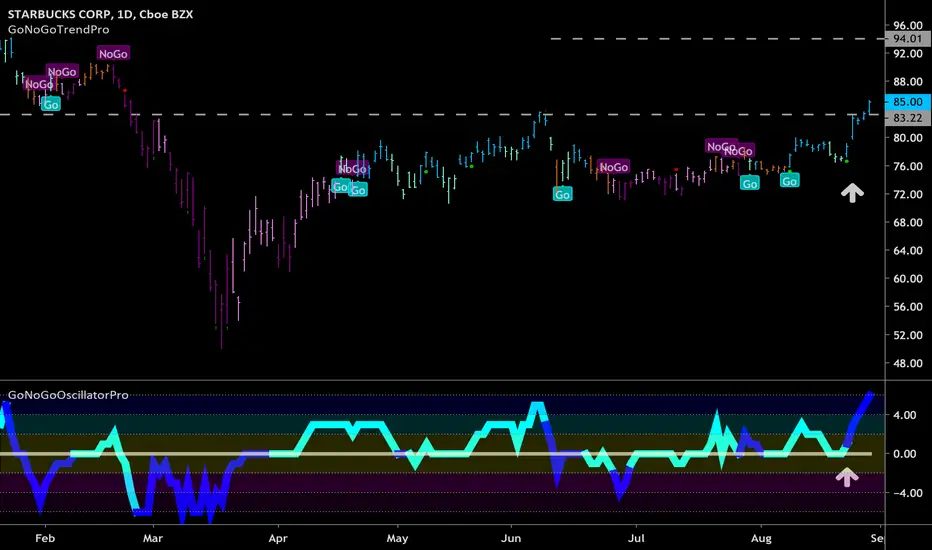The image size is (932, 550).
Task: Click the NoGo signal marker in late June
Action: pyautogui.click(x=613, y=167)
